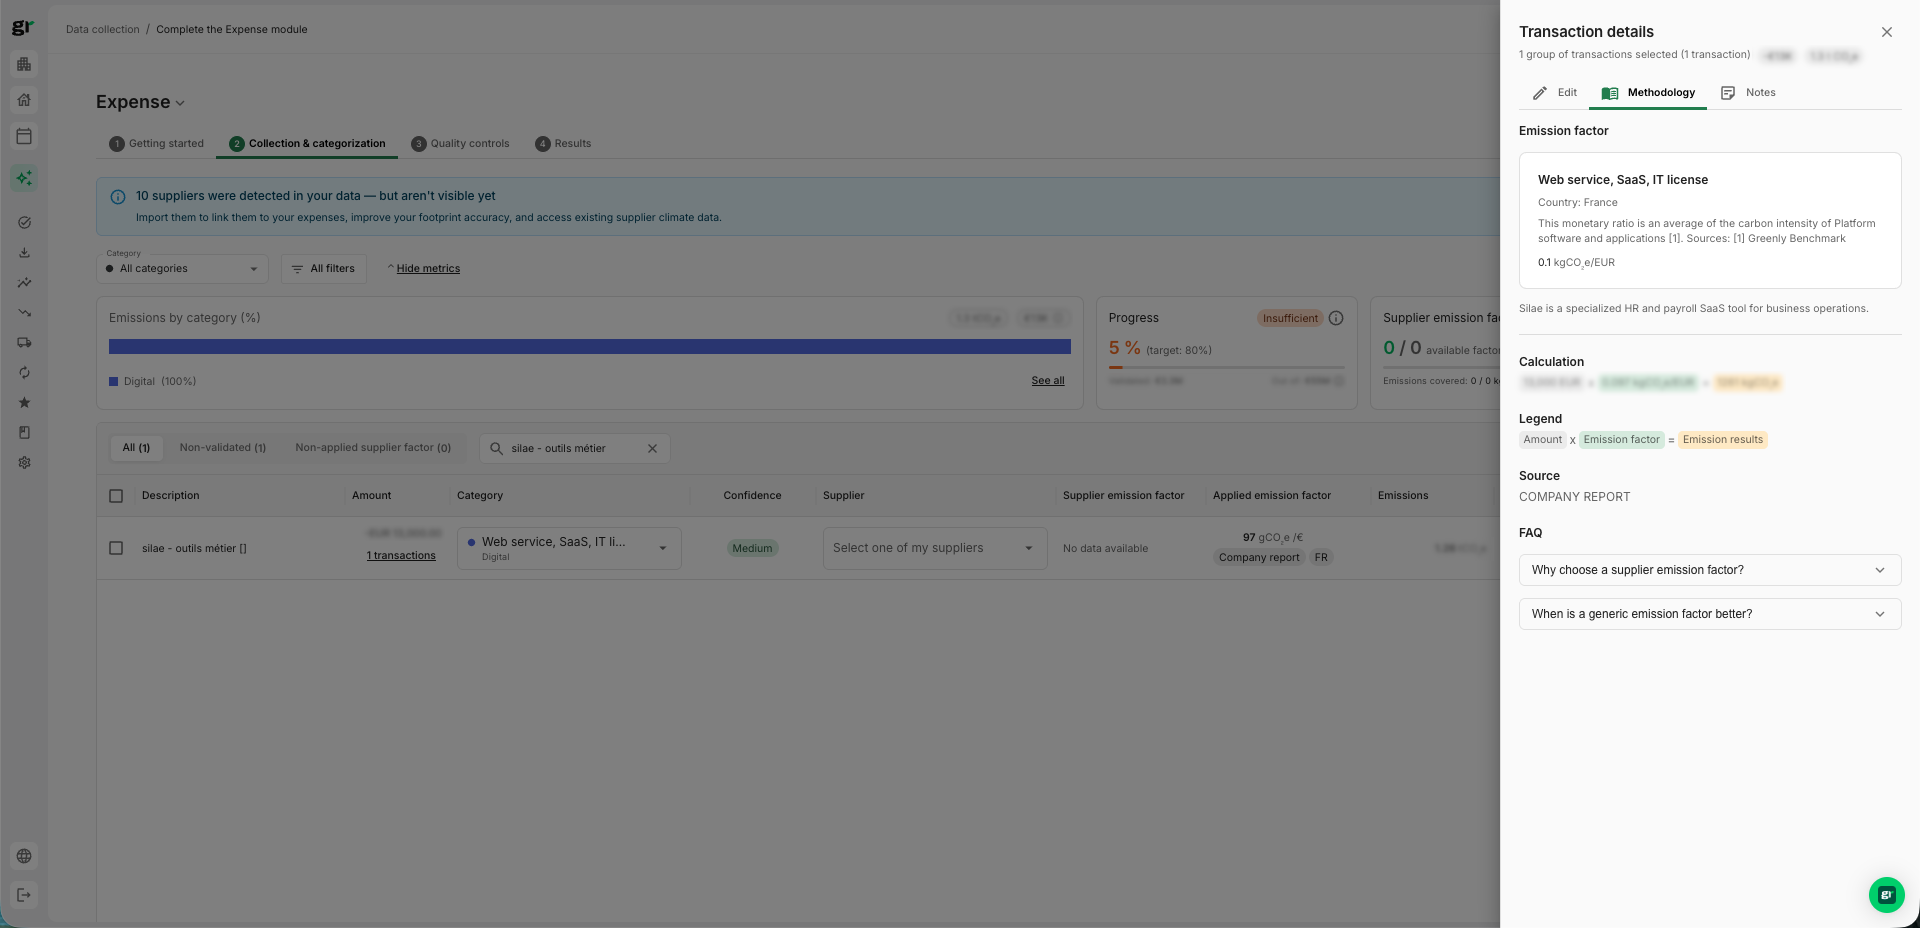Image resolution: width=1920 pixels, height=928 pixels.
Task: Open the 1 transactions link
Action: (x=401, y=556)
